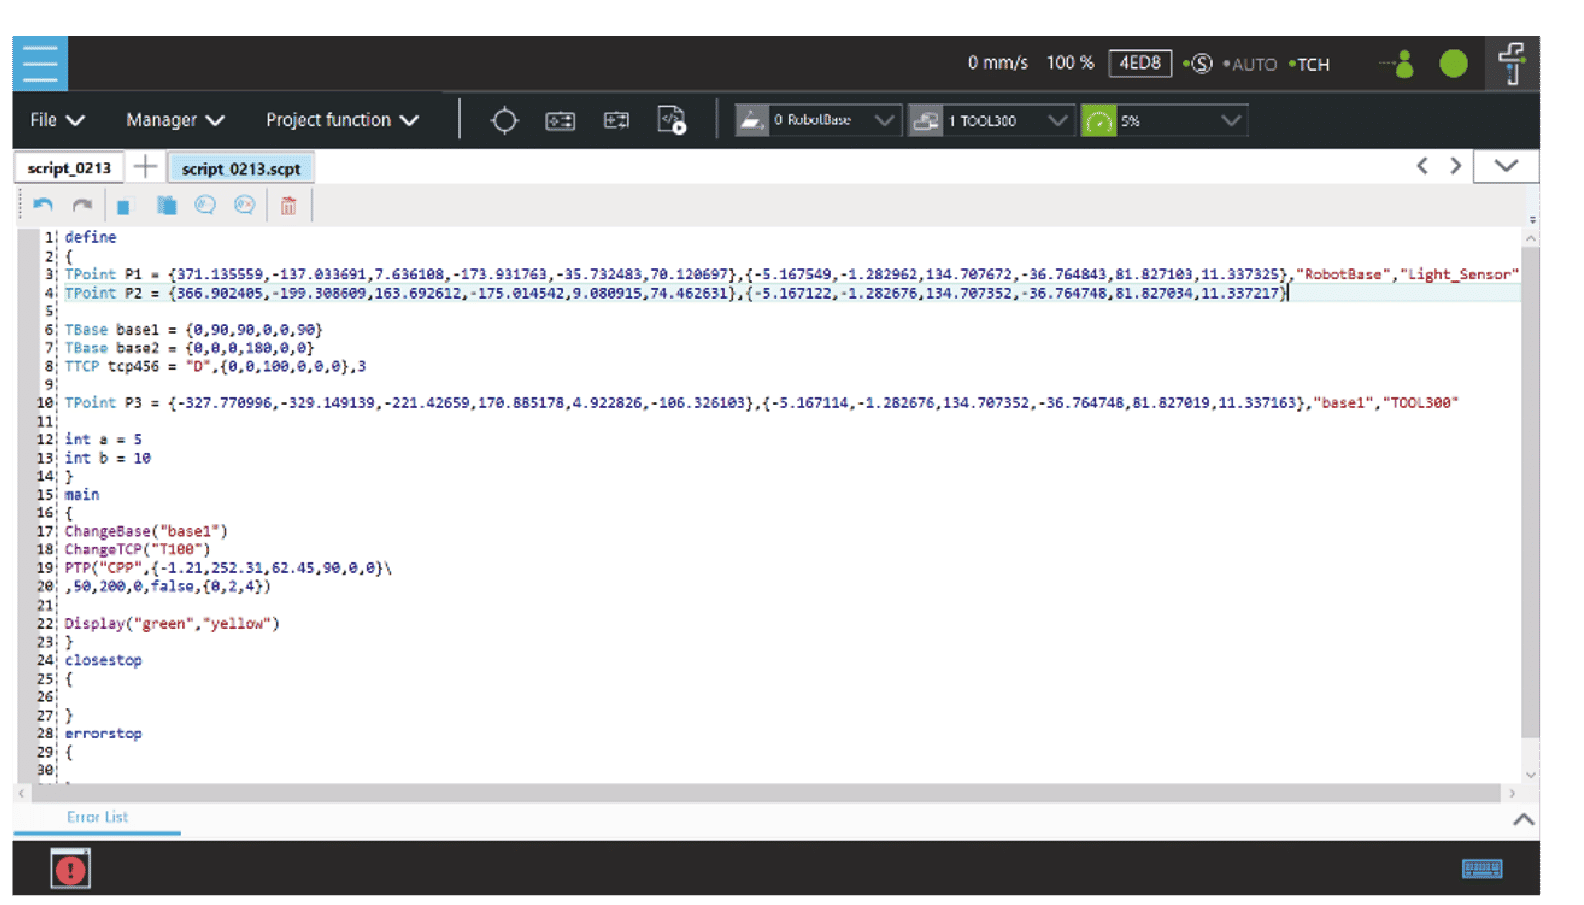The height and width of the screenshot is (905, 1584).
Task: Click the 0 mm/s speed readout
Action: click(997, 63)
